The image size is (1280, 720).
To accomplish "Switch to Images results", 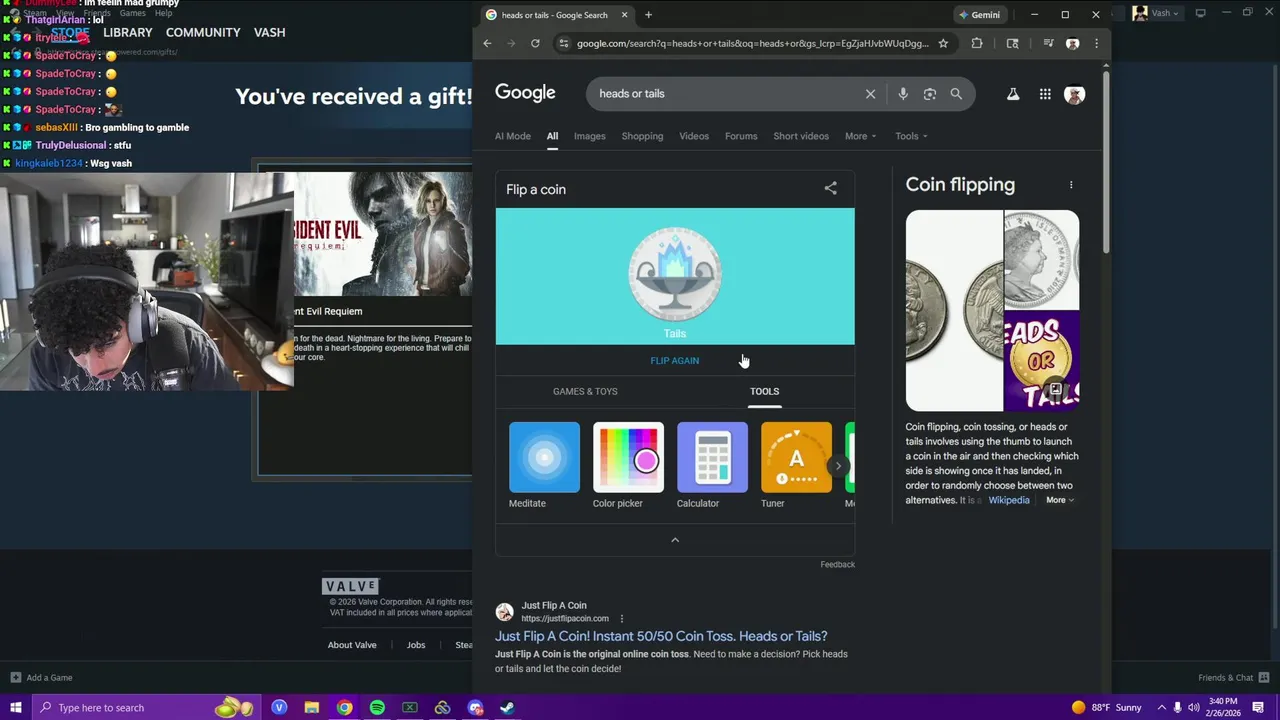I will [589, 136].
